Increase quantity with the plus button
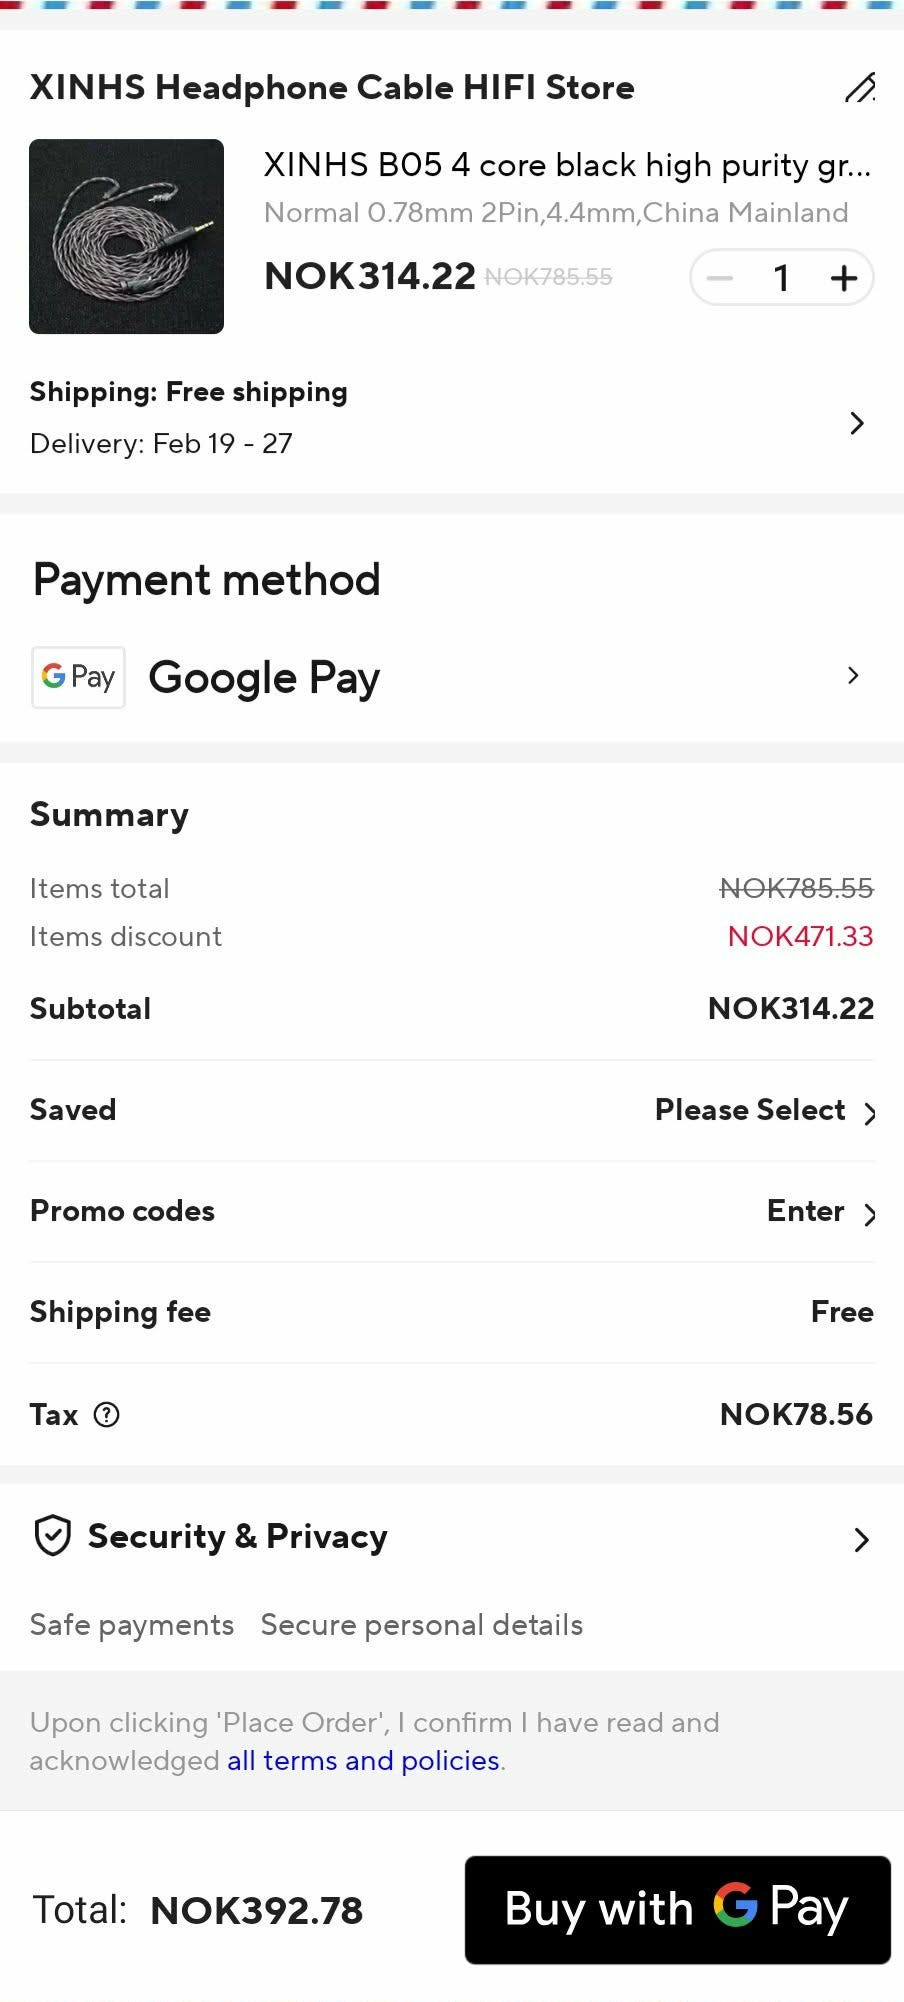Viewport: 904px width, 2002px height. click(x=844, y=278)
